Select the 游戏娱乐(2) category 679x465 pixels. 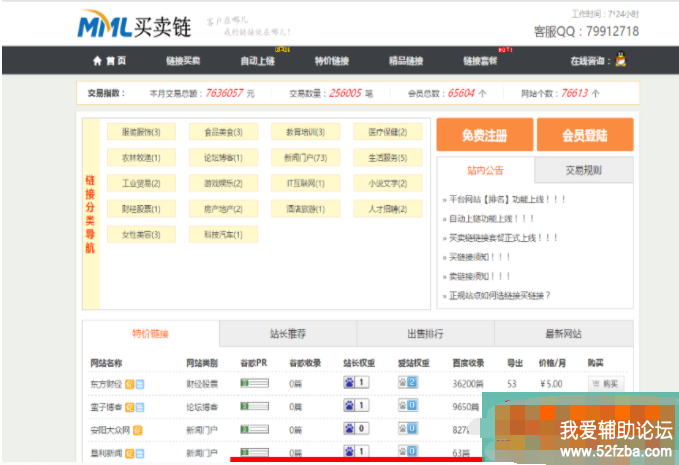(x=223, y=184)
